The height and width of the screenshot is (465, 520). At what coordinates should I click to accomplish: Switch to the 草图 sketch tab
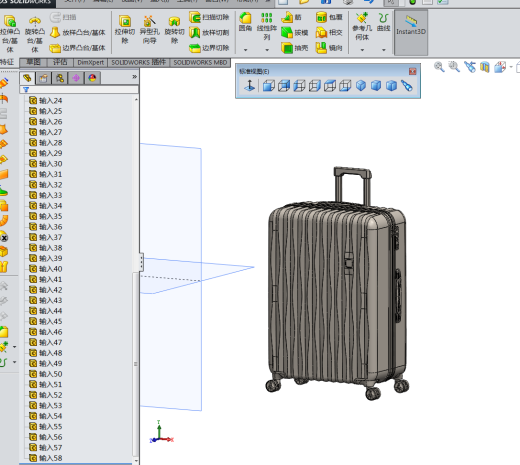tap(33, 62)
